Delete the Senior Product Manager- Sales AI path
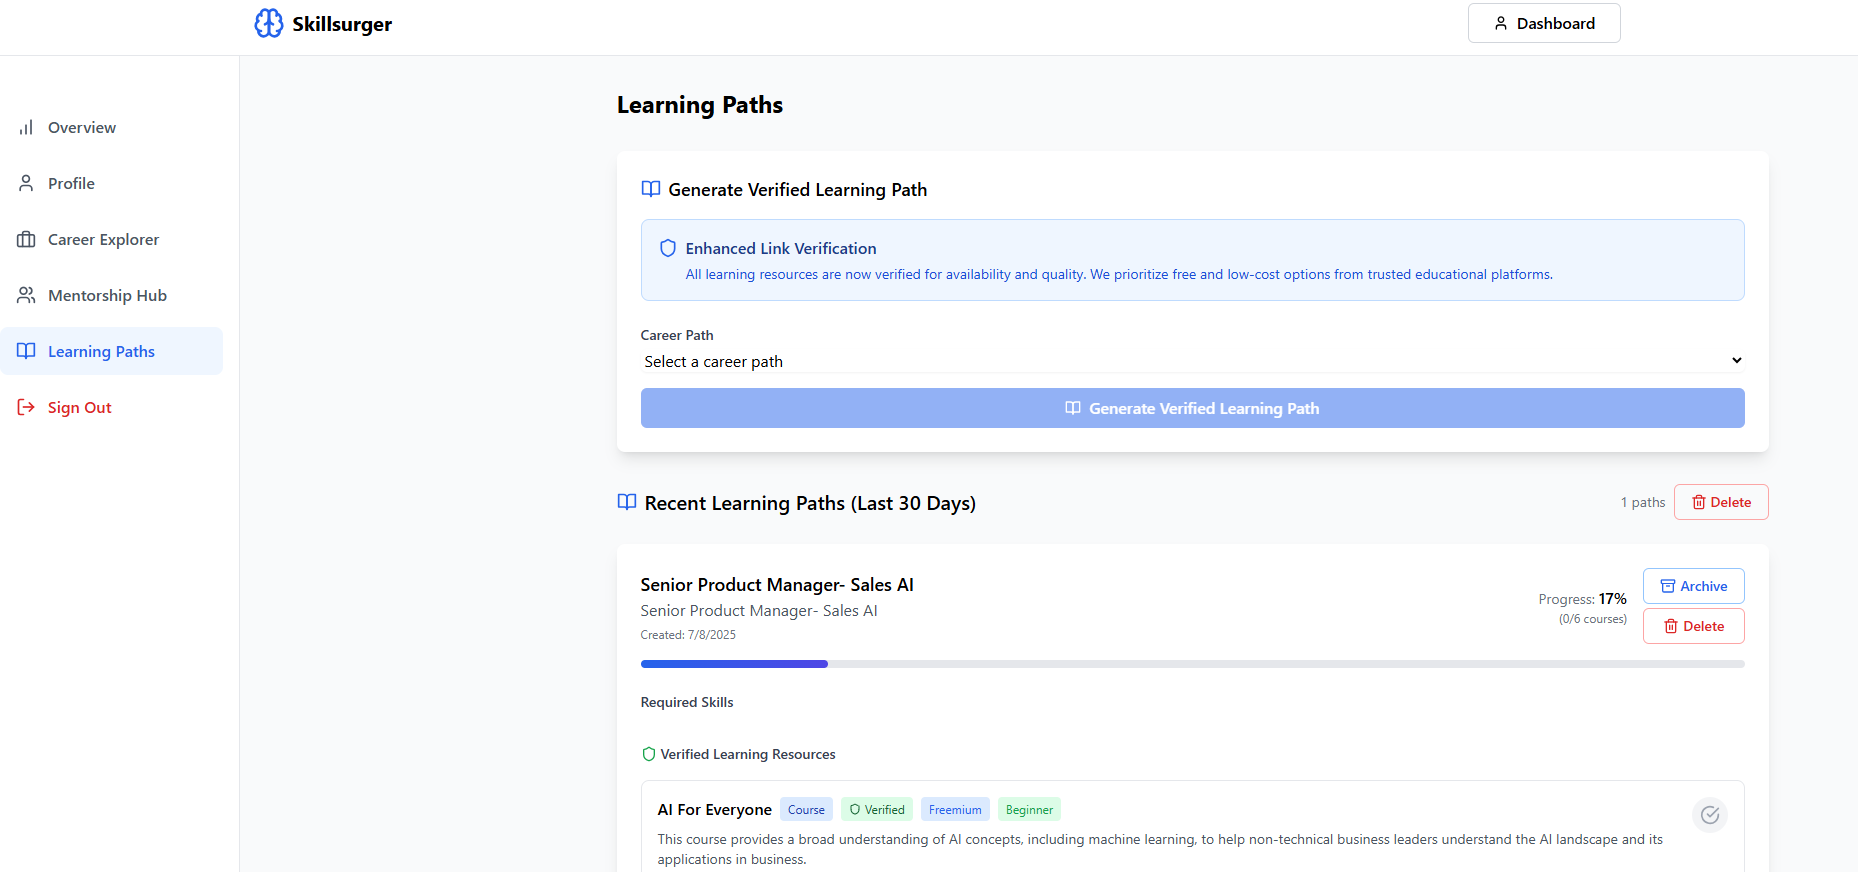This screenshot has width=1858, height=872. (1693, 626)
